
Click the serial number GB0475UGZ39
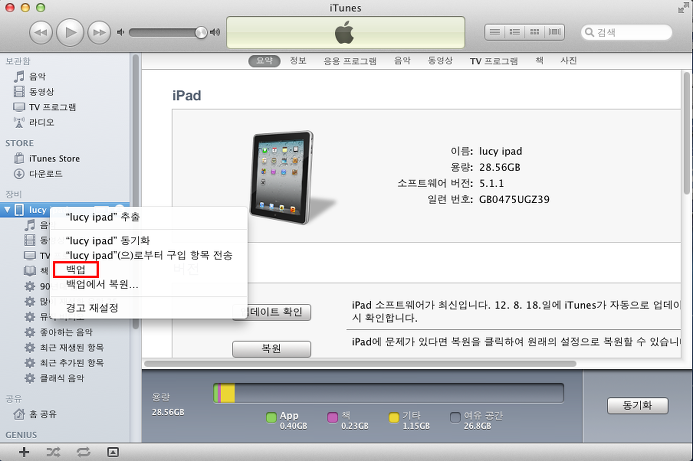(514, 199)
